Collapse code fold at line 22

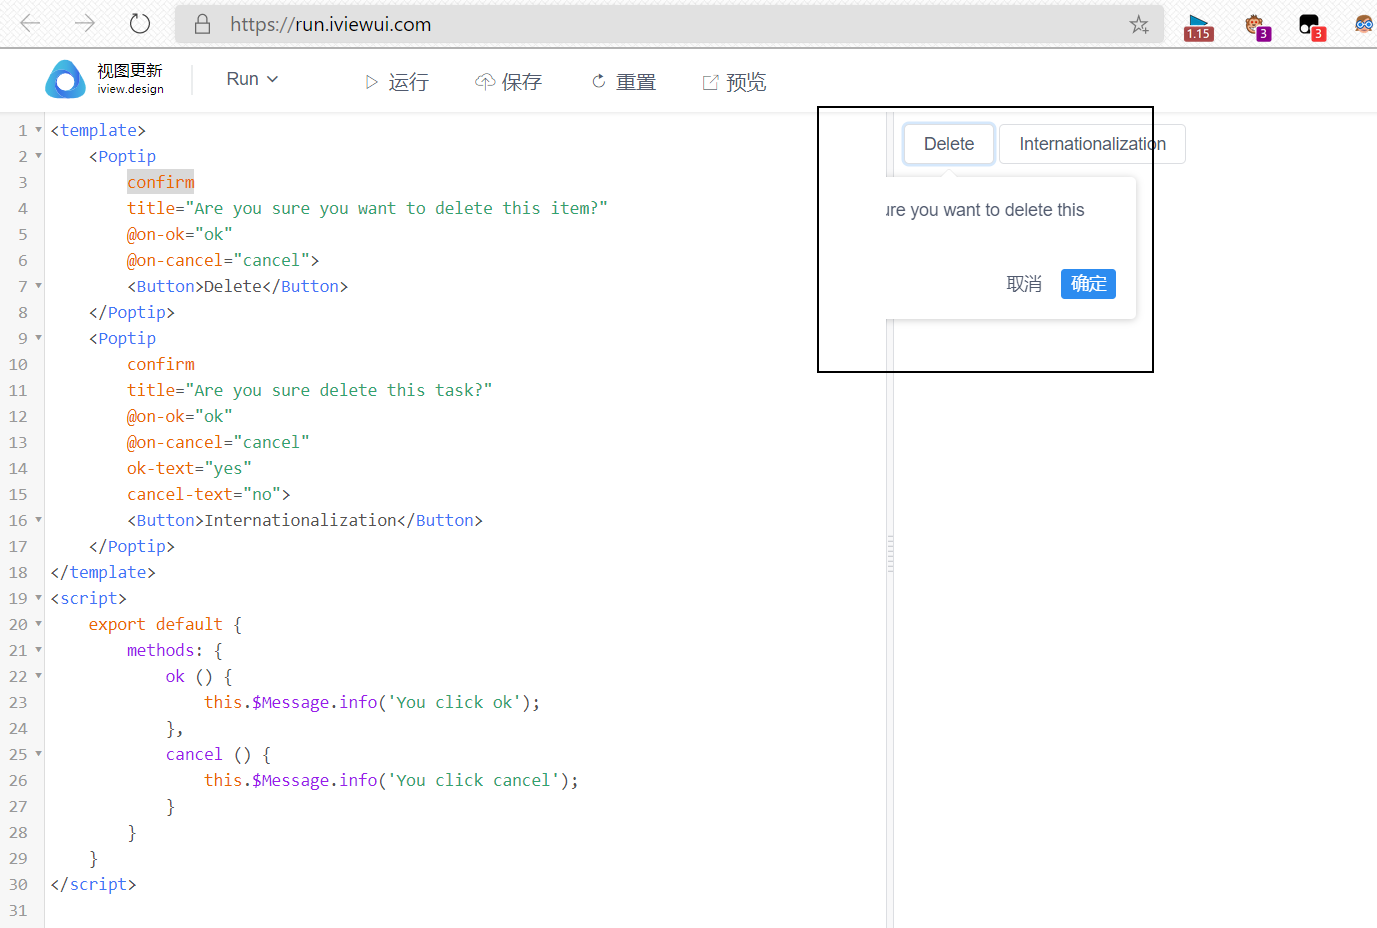click(x=39, y=676)
